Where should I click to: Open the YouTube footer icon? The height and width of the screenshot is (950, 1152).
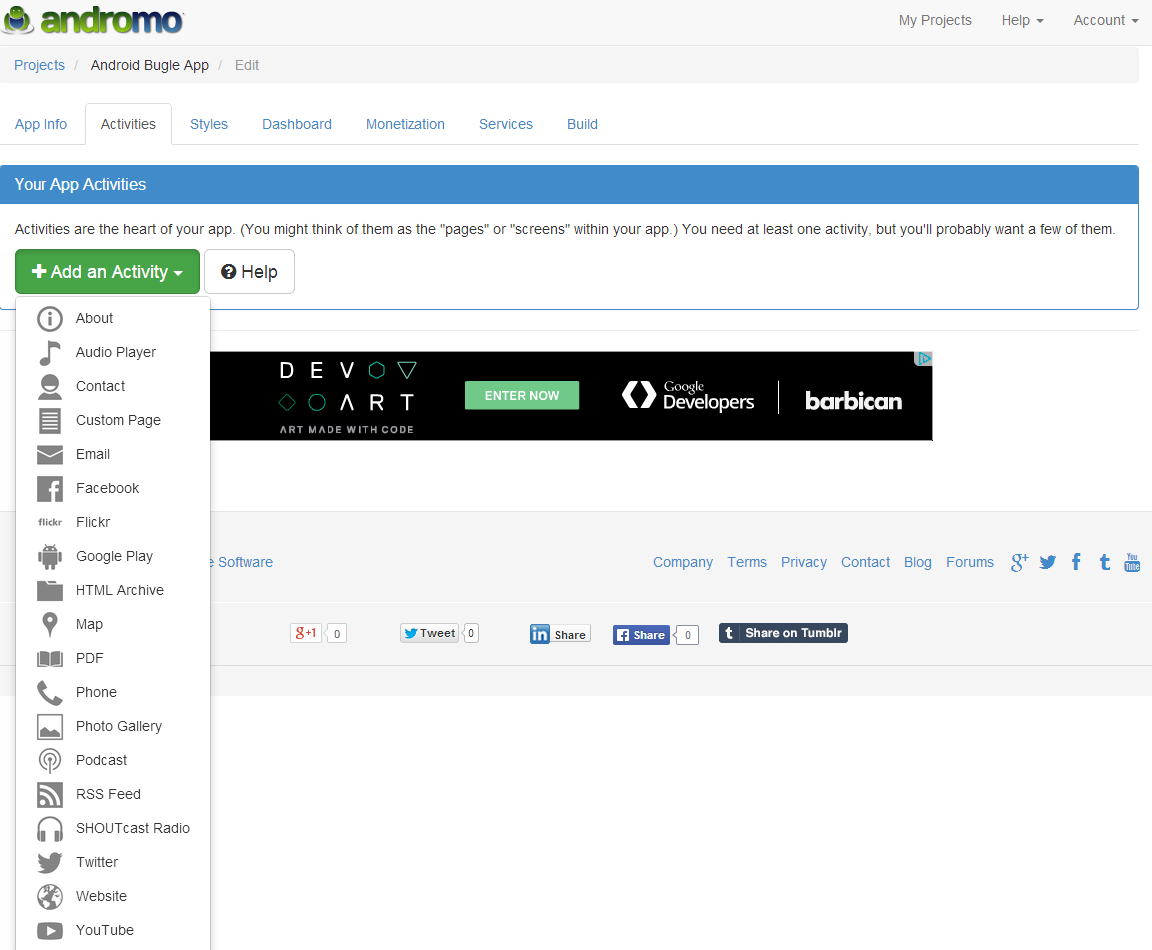[x=1132, y=562]
